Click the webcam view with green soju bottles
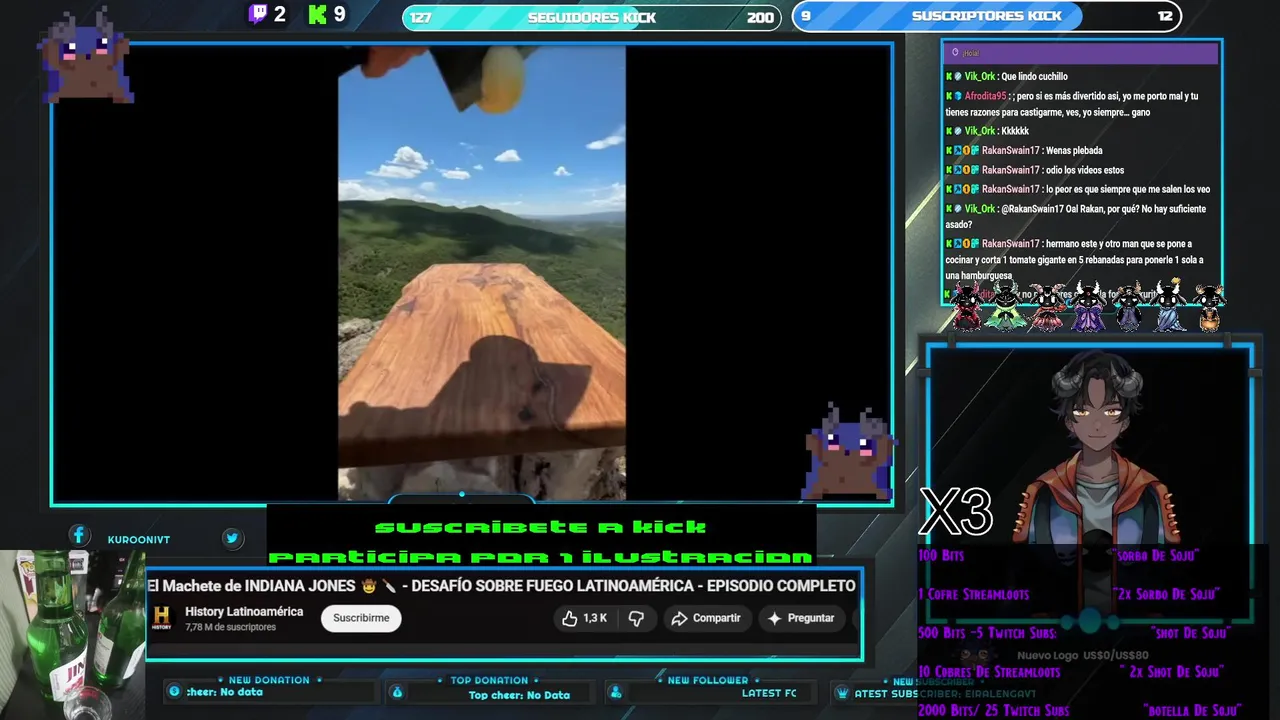Screen dimensions: 1280x720 (72, 634)
